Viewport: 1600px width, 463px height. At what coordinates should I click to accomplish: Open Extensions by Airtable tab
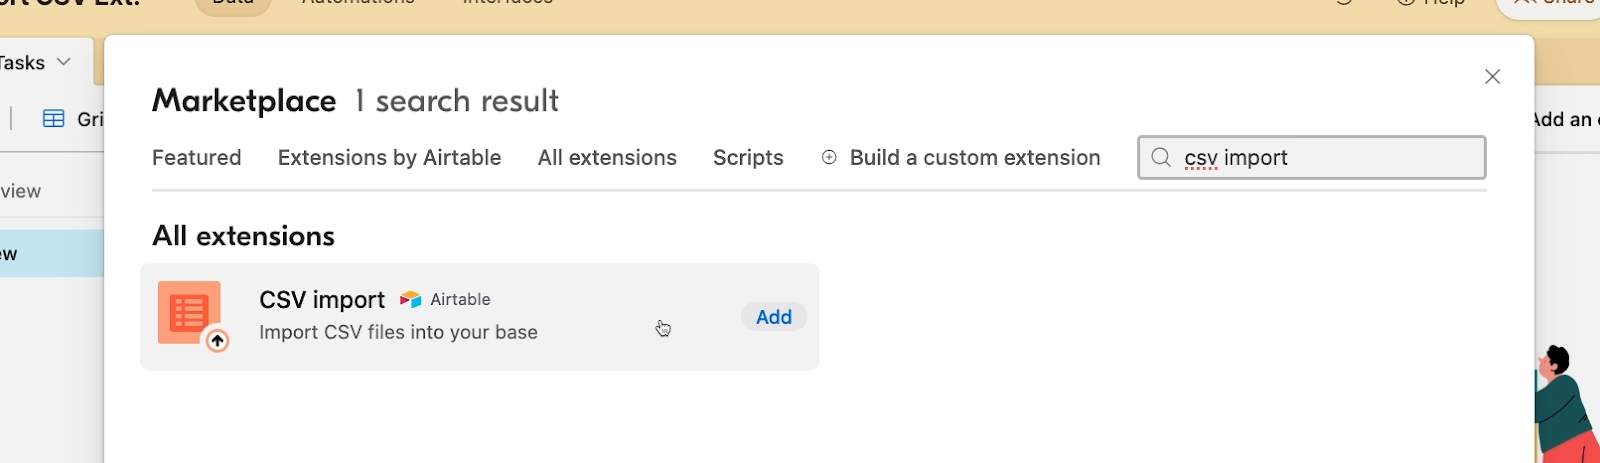pos(390,157)
